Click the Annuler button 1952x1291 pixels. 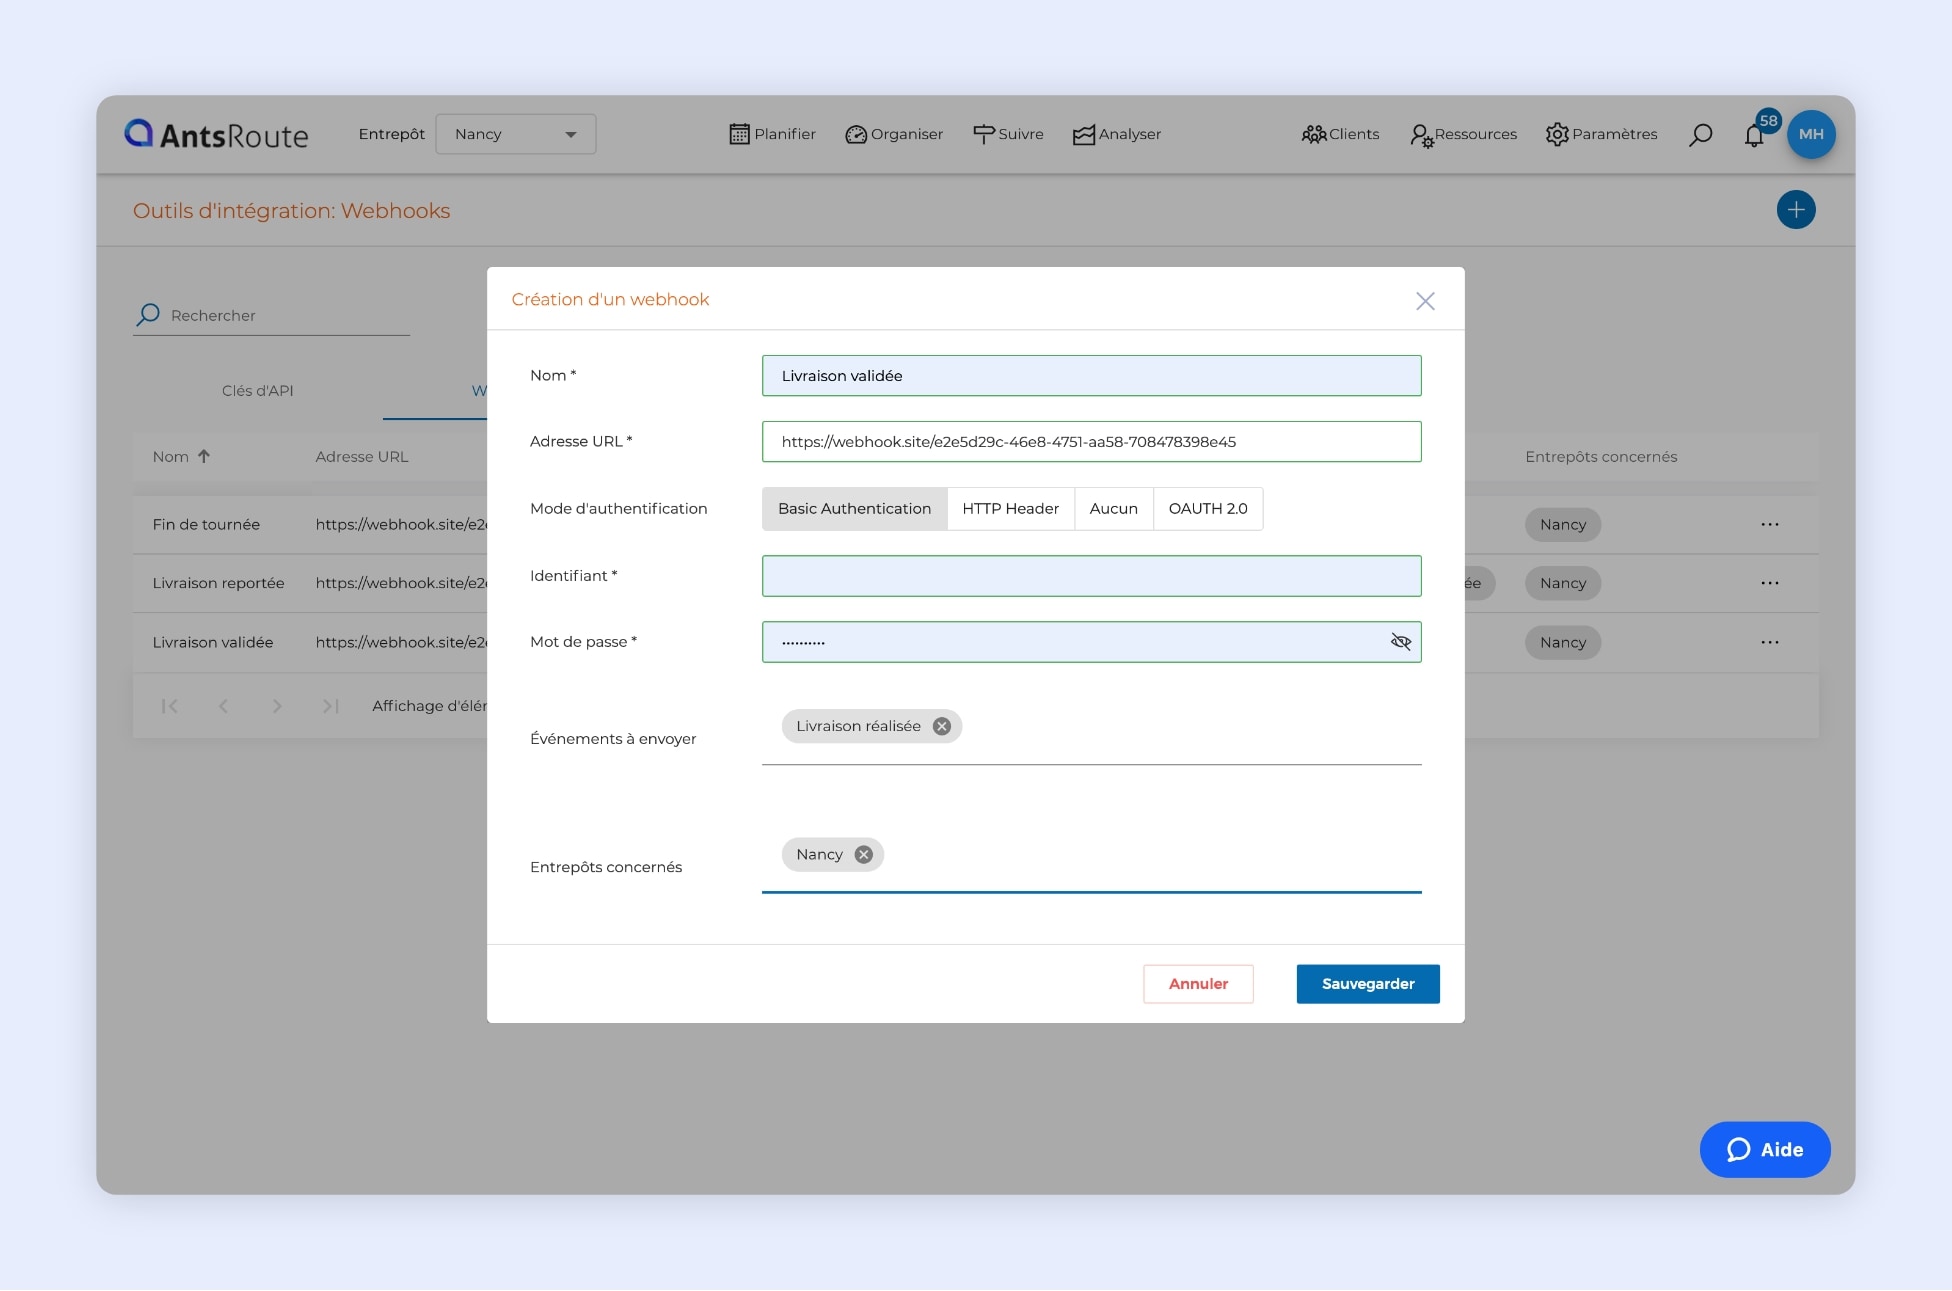pos(1197,984)
